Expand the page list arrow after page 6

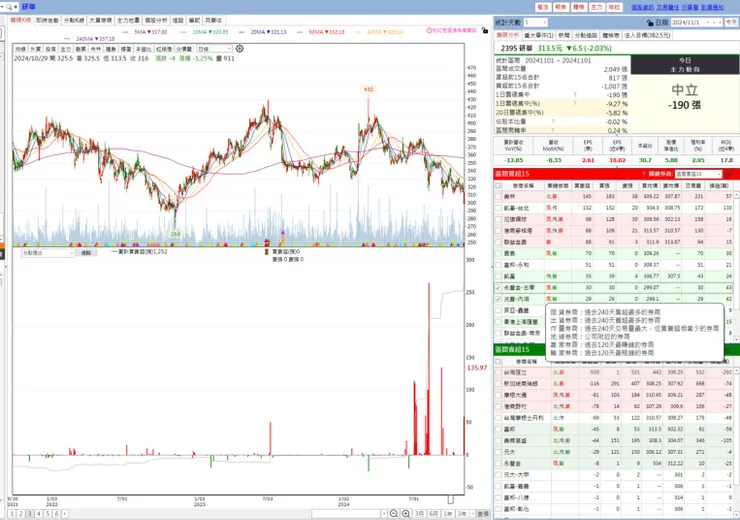pyautogui.click(x=65, y=514)
